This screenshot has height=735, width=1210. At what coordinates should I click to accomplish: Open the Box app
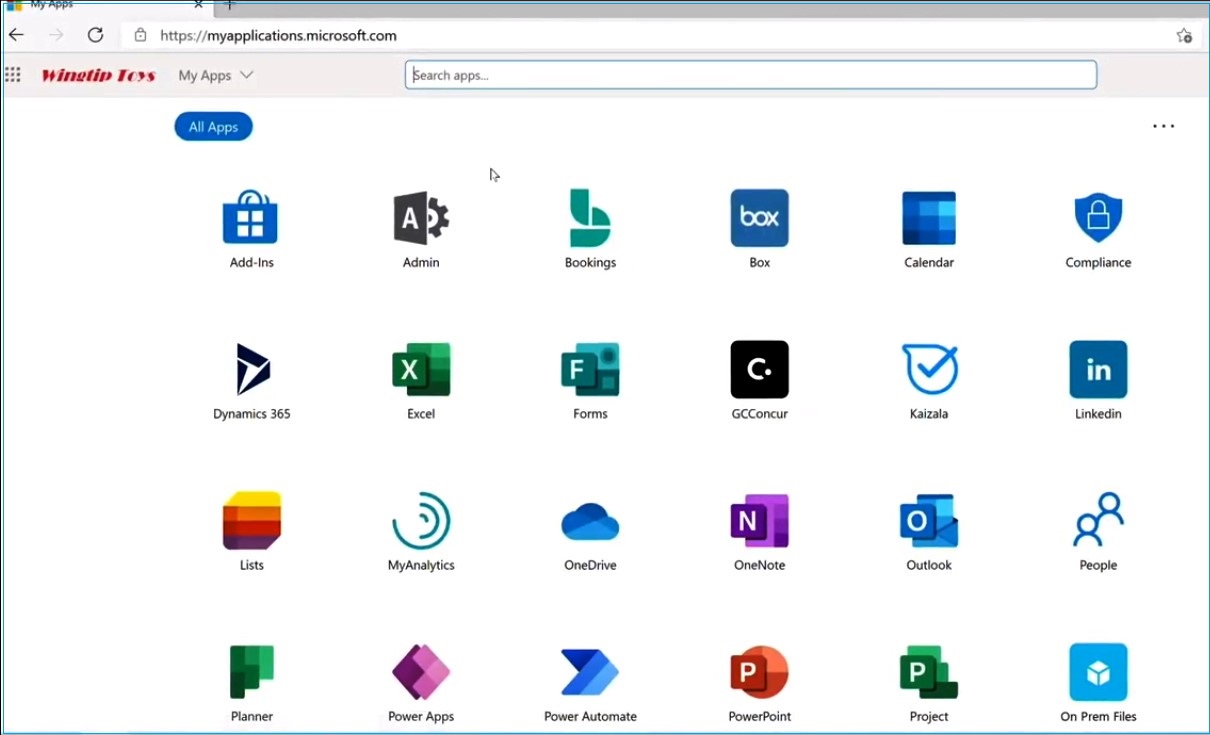click(x=759, y=229)
